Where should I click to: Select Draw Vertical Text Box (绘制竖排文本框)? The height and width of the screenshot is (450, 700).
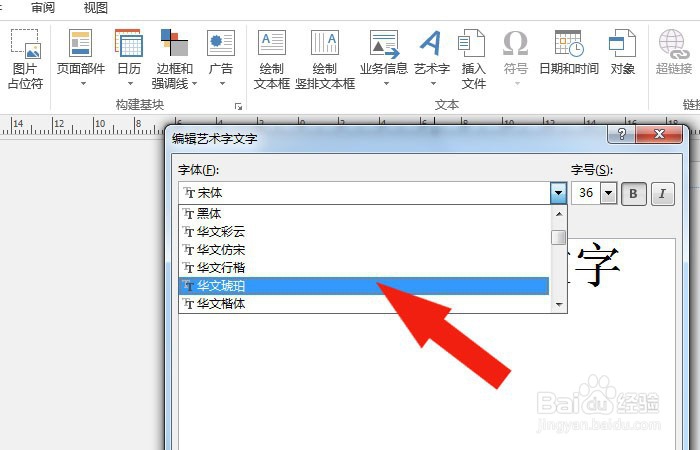click(325, 58)
